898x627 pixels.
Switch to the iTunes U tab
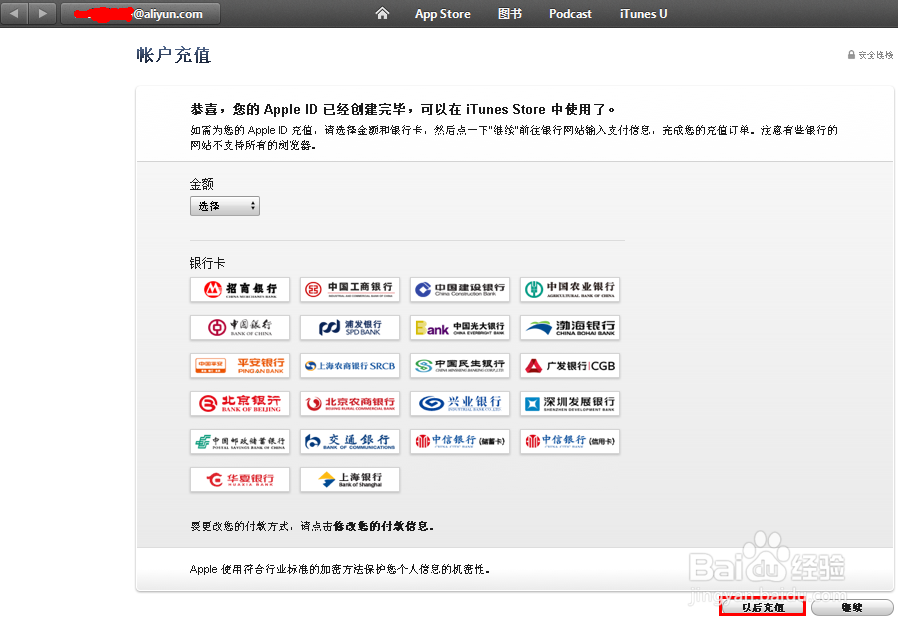[643, 14]
